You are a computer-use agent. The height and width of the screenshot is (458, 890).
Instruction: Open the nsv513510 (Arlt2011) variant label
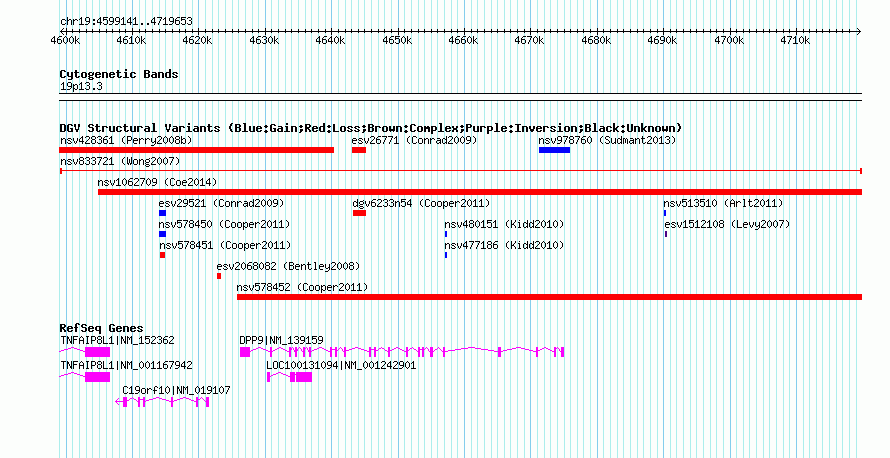(723, 203)
